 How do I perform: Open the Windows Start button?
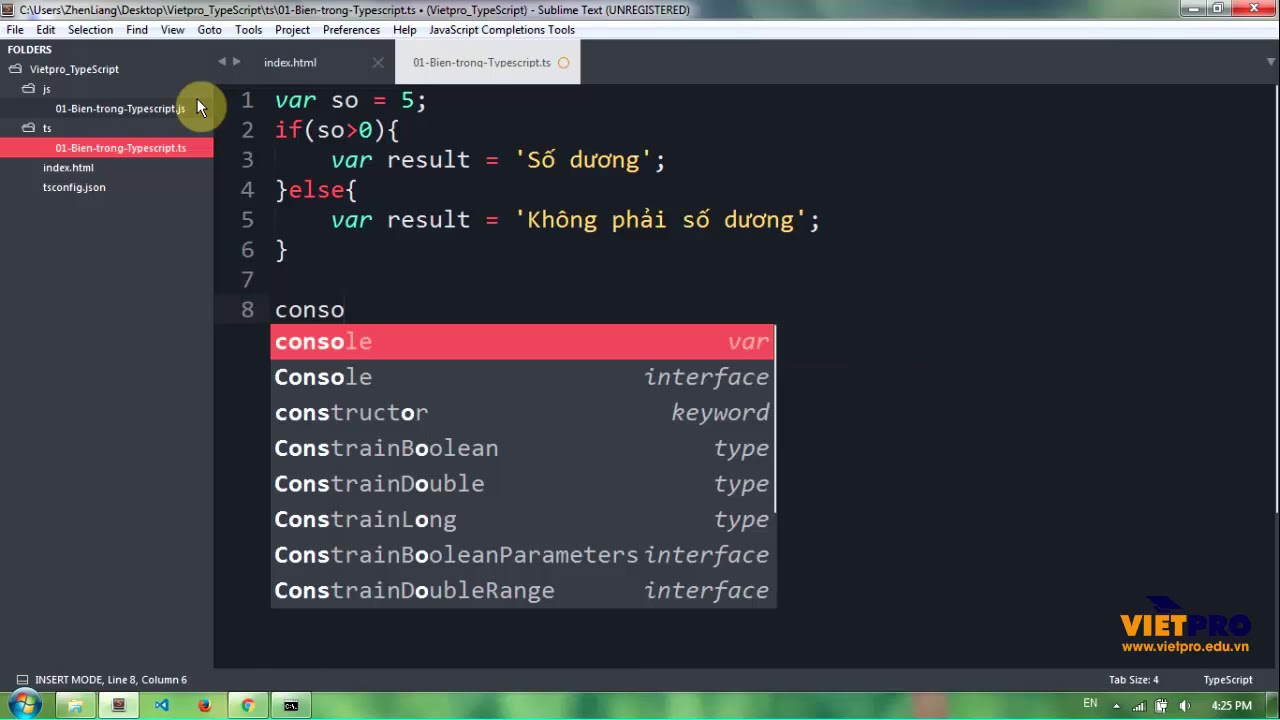click(24, 705)
